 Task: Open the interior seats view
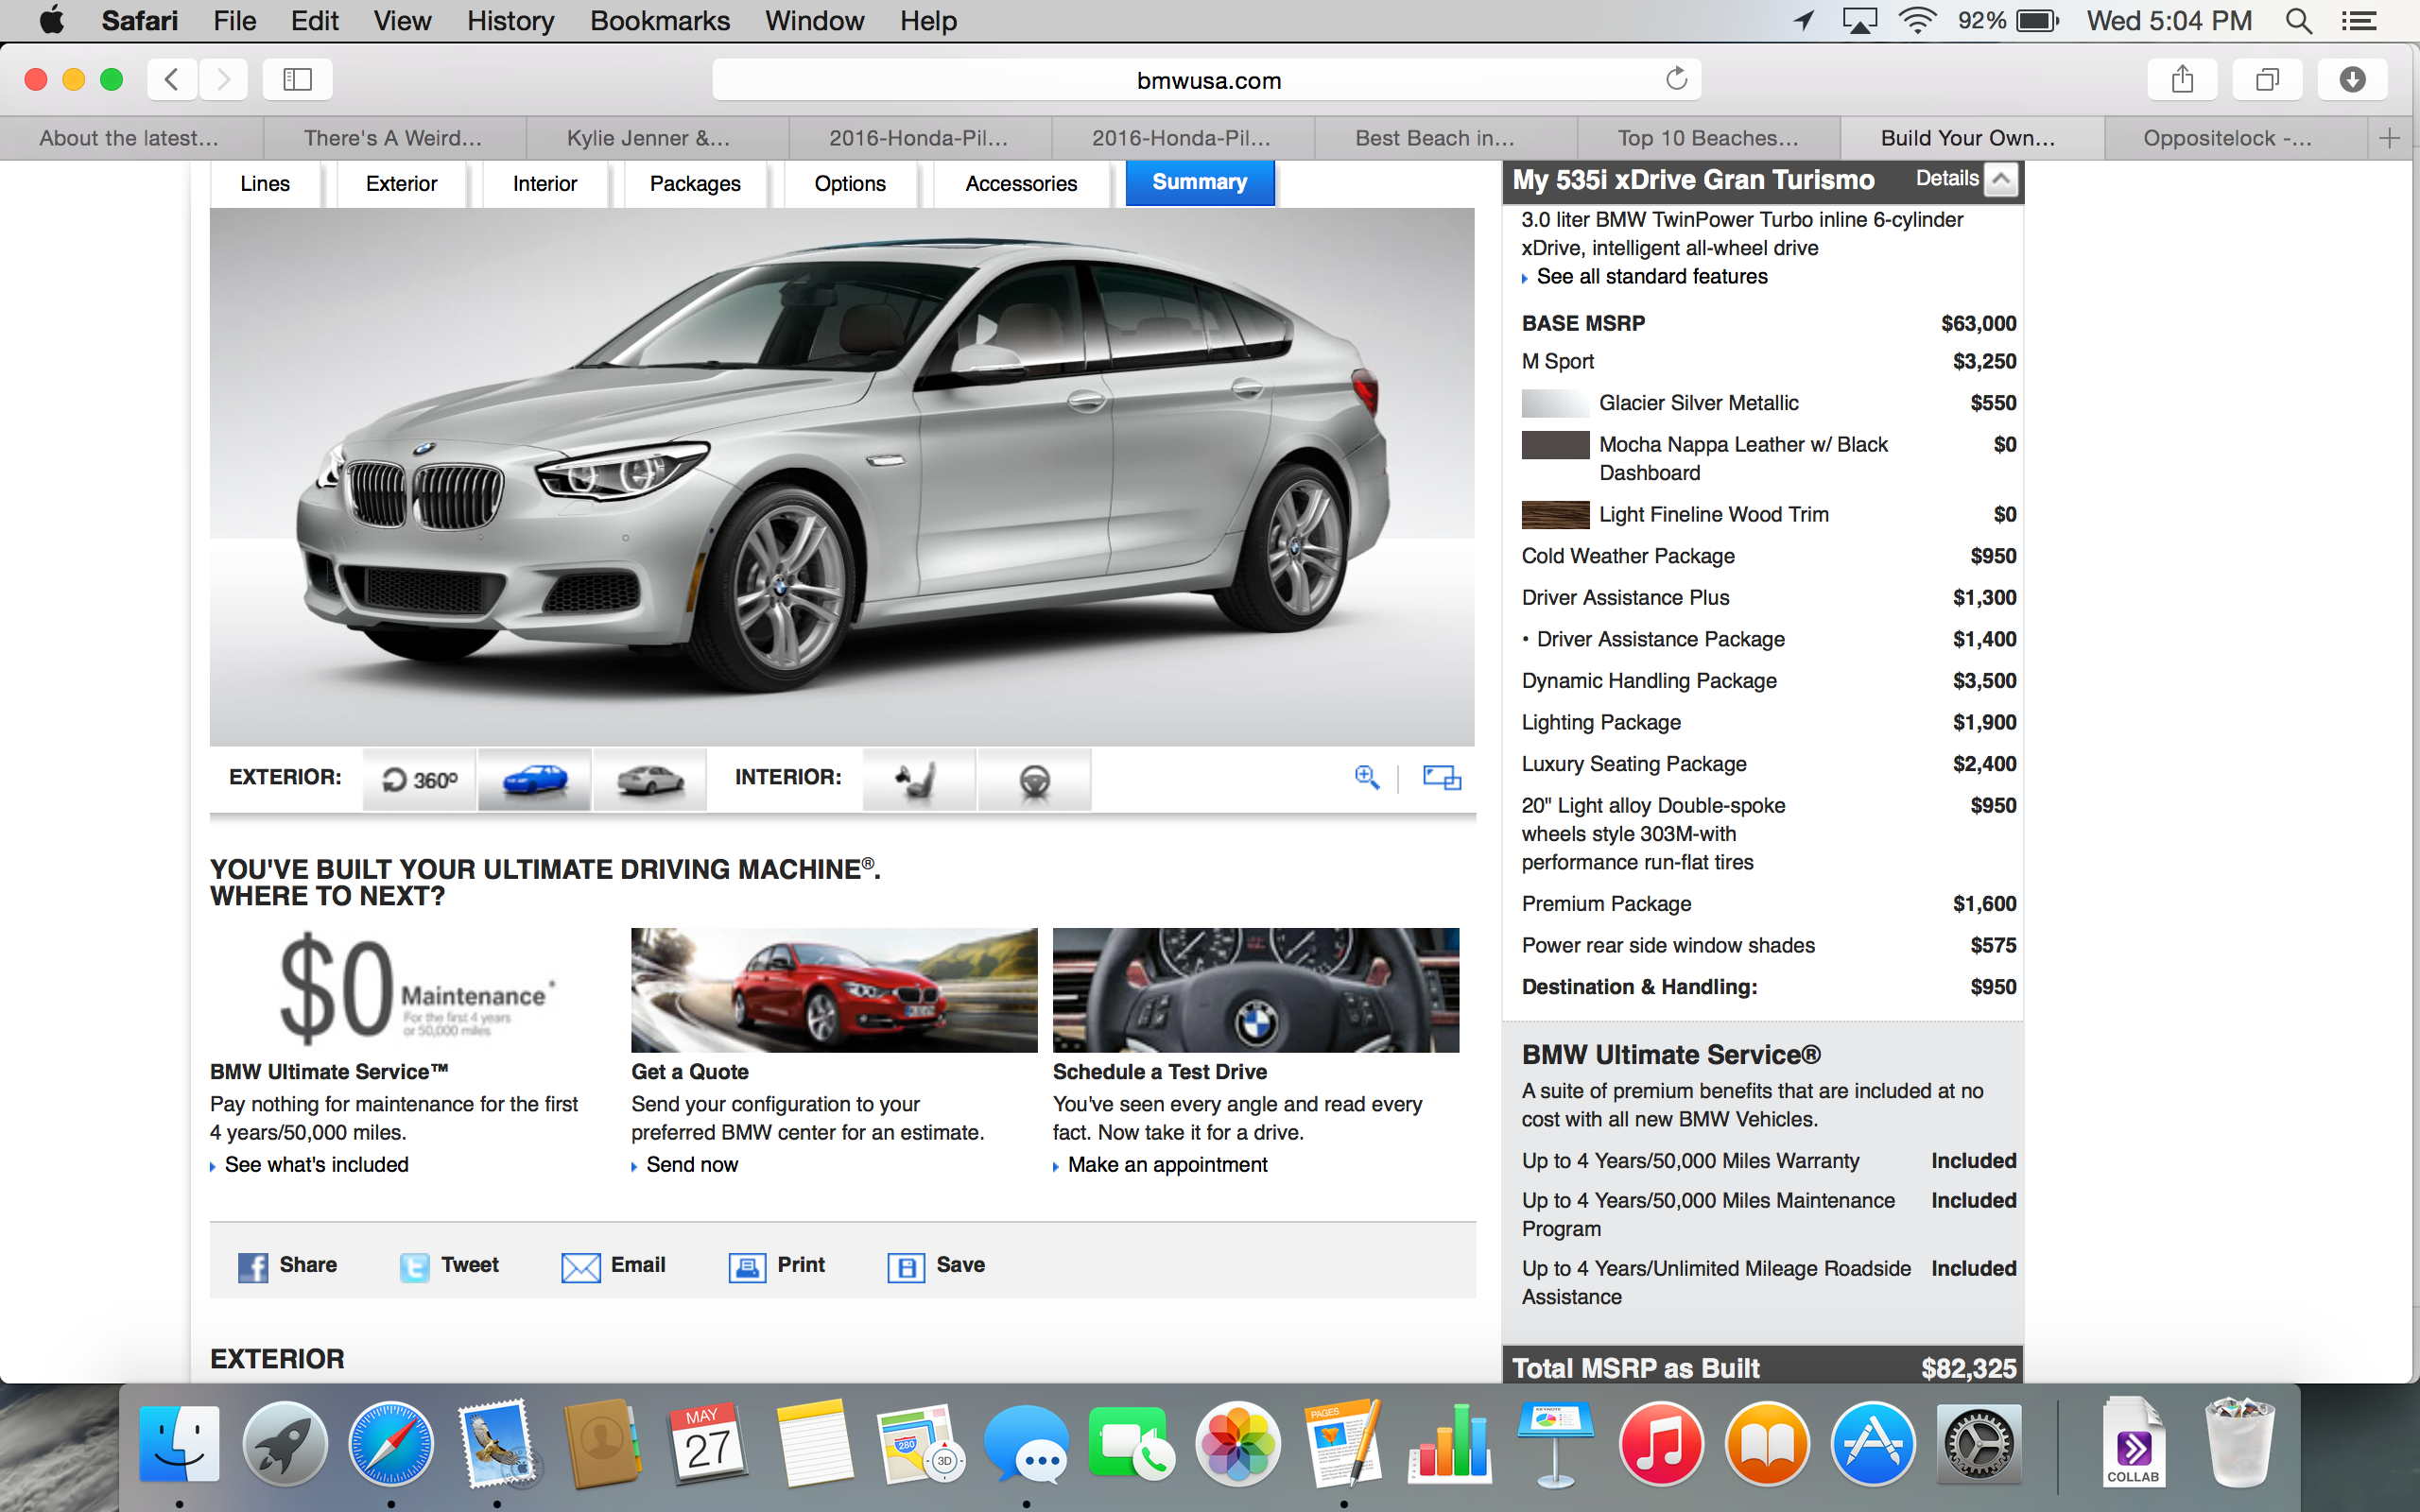[x=918, y=779]
